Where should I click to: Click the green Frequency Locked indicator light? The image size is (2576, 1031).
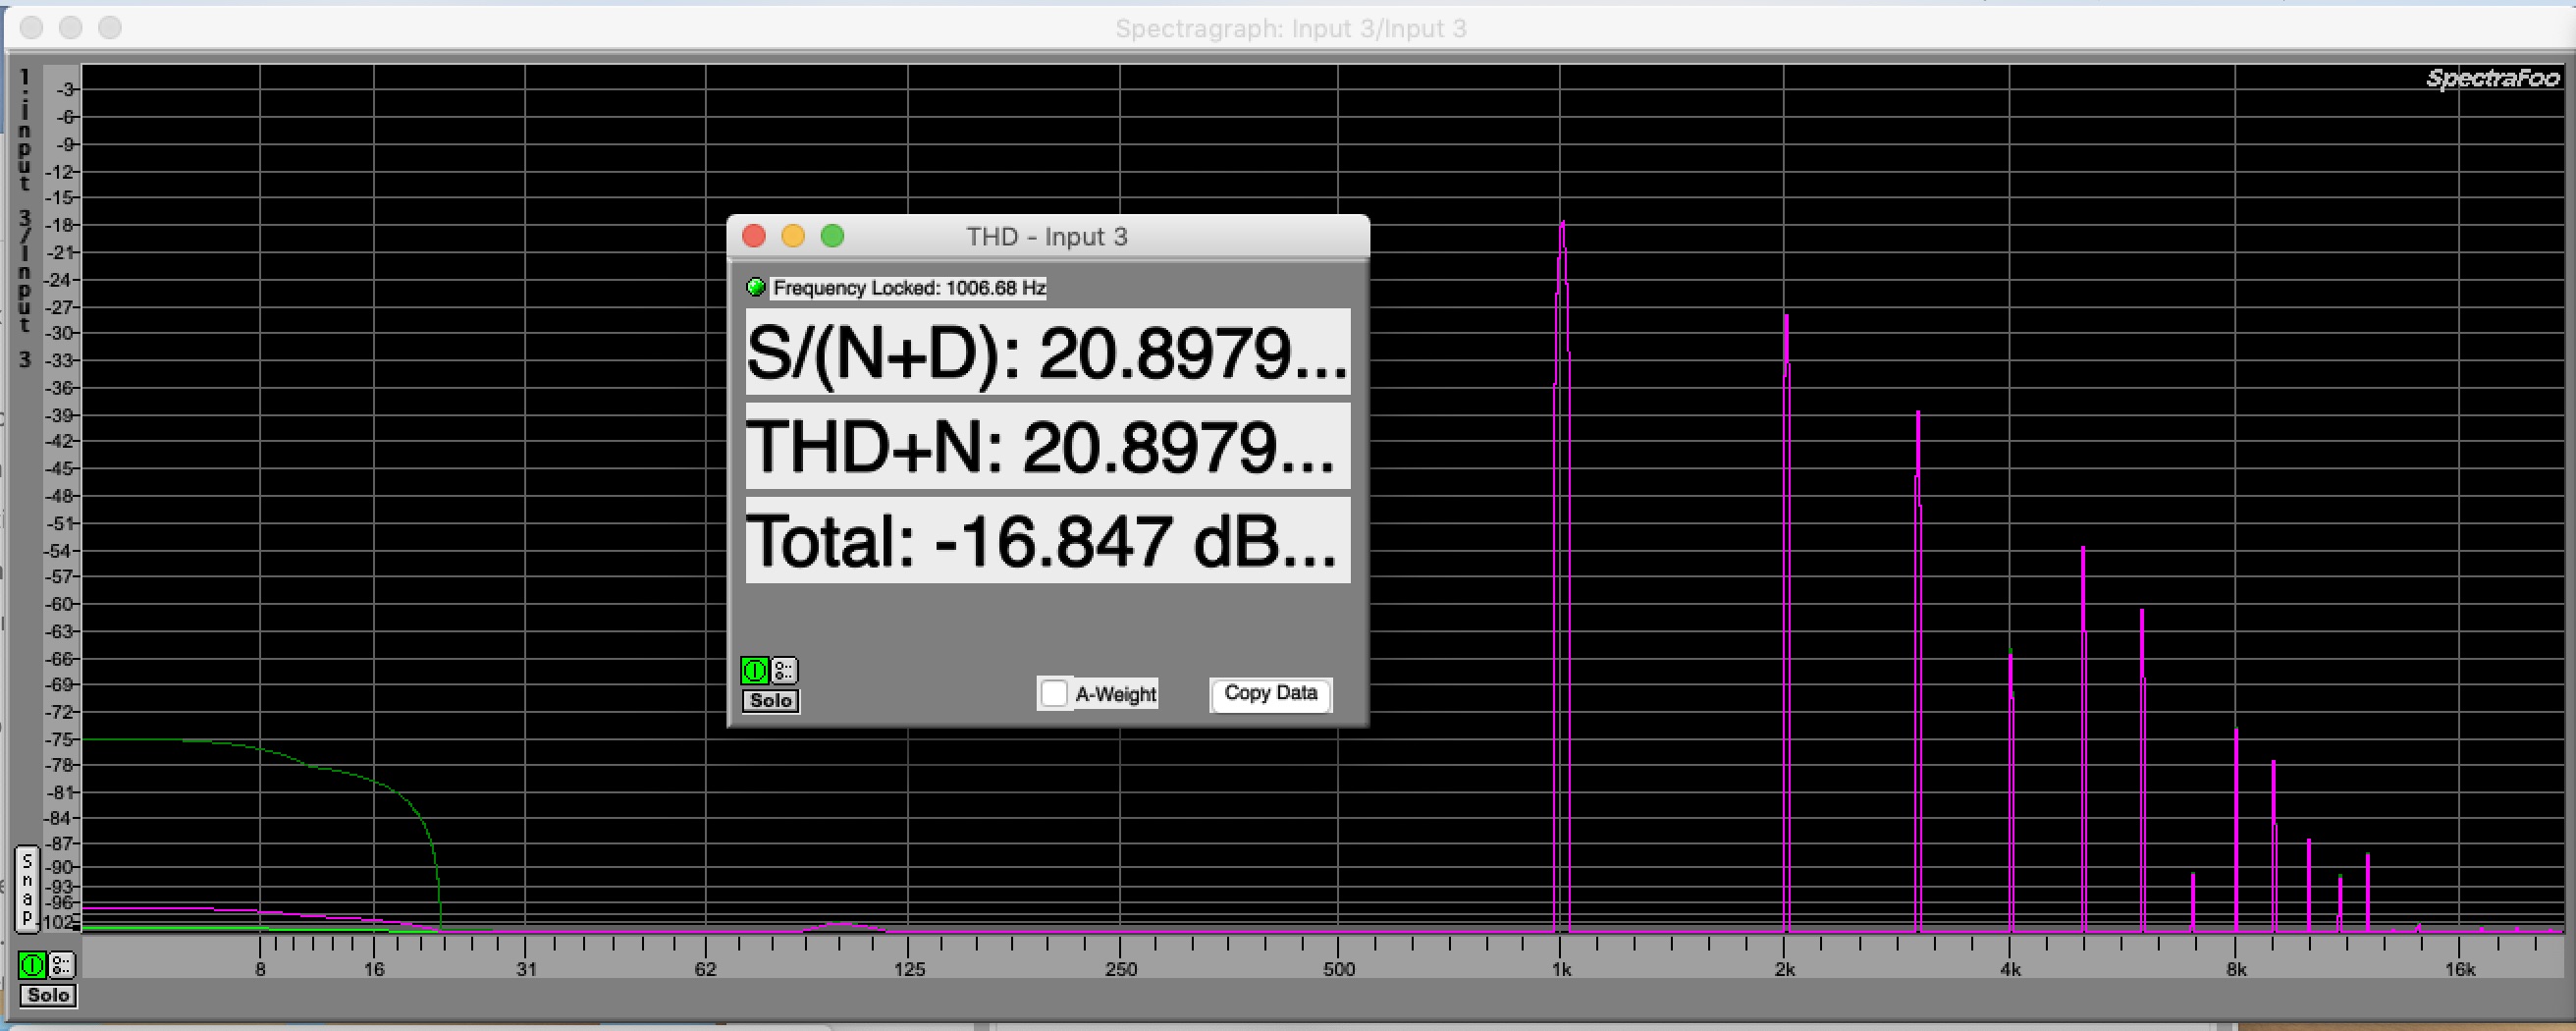point(756,288)
